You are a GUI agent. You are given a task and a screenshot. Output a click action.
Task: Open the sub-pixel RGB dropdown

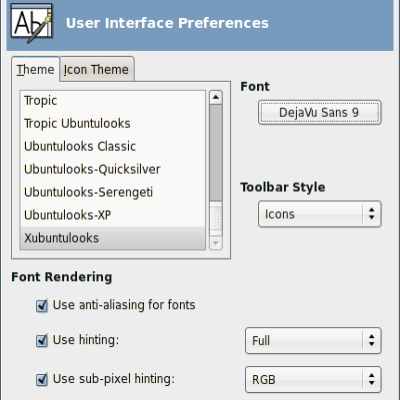tap(313, 379)
